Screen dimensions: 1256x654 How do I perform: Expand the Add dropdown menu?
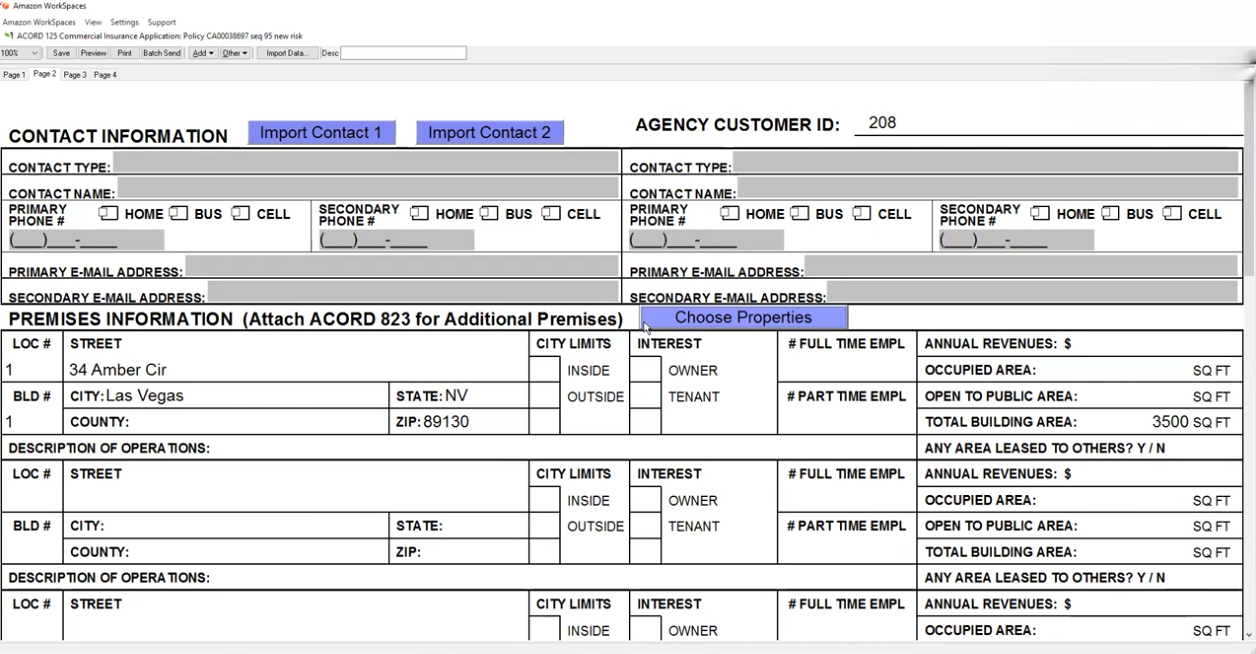click(x=203, y=53)
